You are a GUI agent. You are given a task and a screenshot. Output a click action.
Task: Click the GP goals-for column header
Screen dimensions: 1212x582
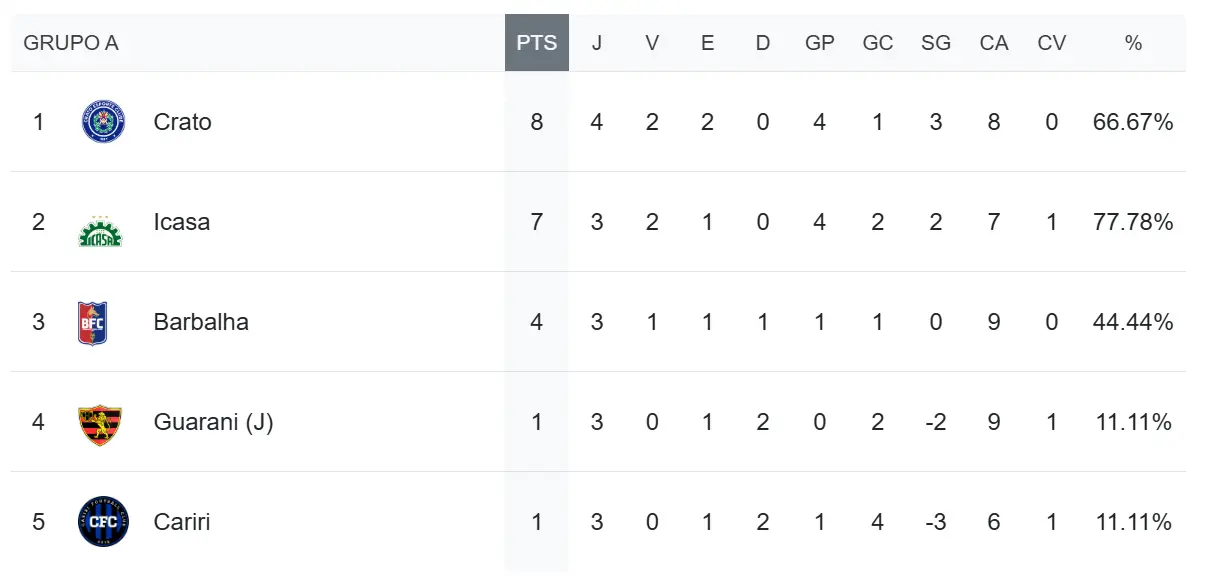(x=820, y=43)
